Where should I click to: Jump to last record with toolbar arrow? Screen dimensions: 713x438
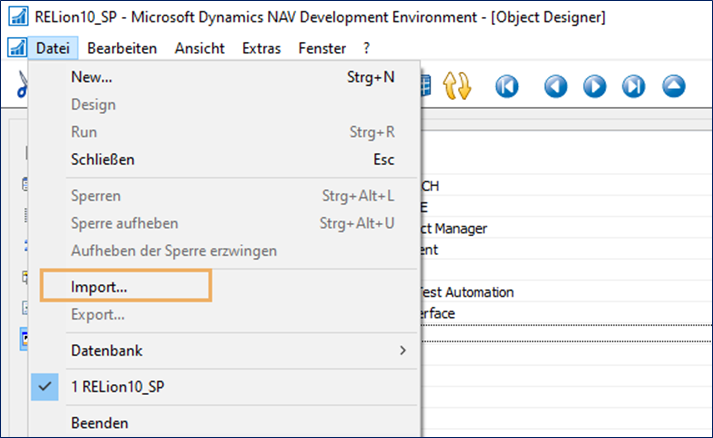click(634, 86)
